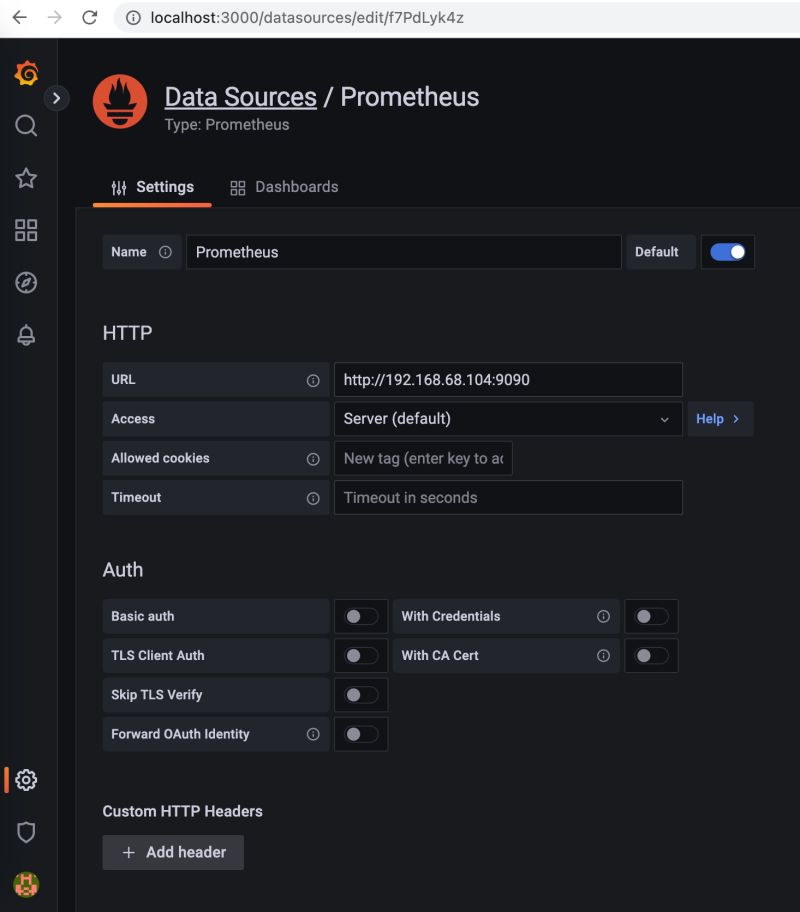Open Configuration gear icon
Viewport: 800px width, 912px height.
[27, 780]
